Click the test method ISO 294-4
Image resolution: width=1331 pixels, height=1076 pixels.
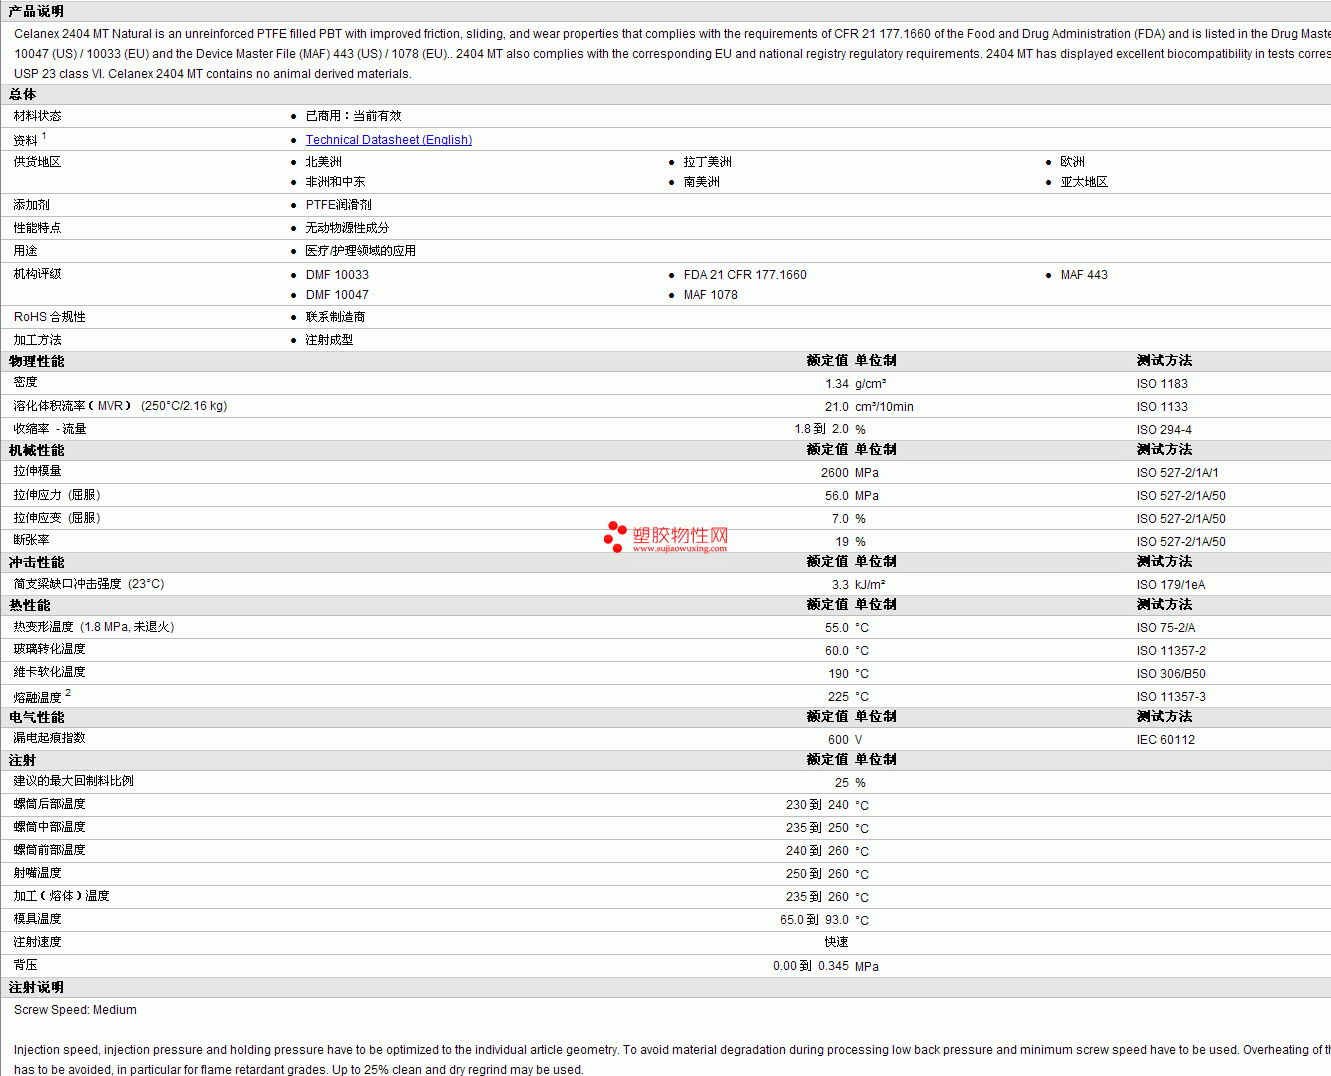(x=1164, y=430)
